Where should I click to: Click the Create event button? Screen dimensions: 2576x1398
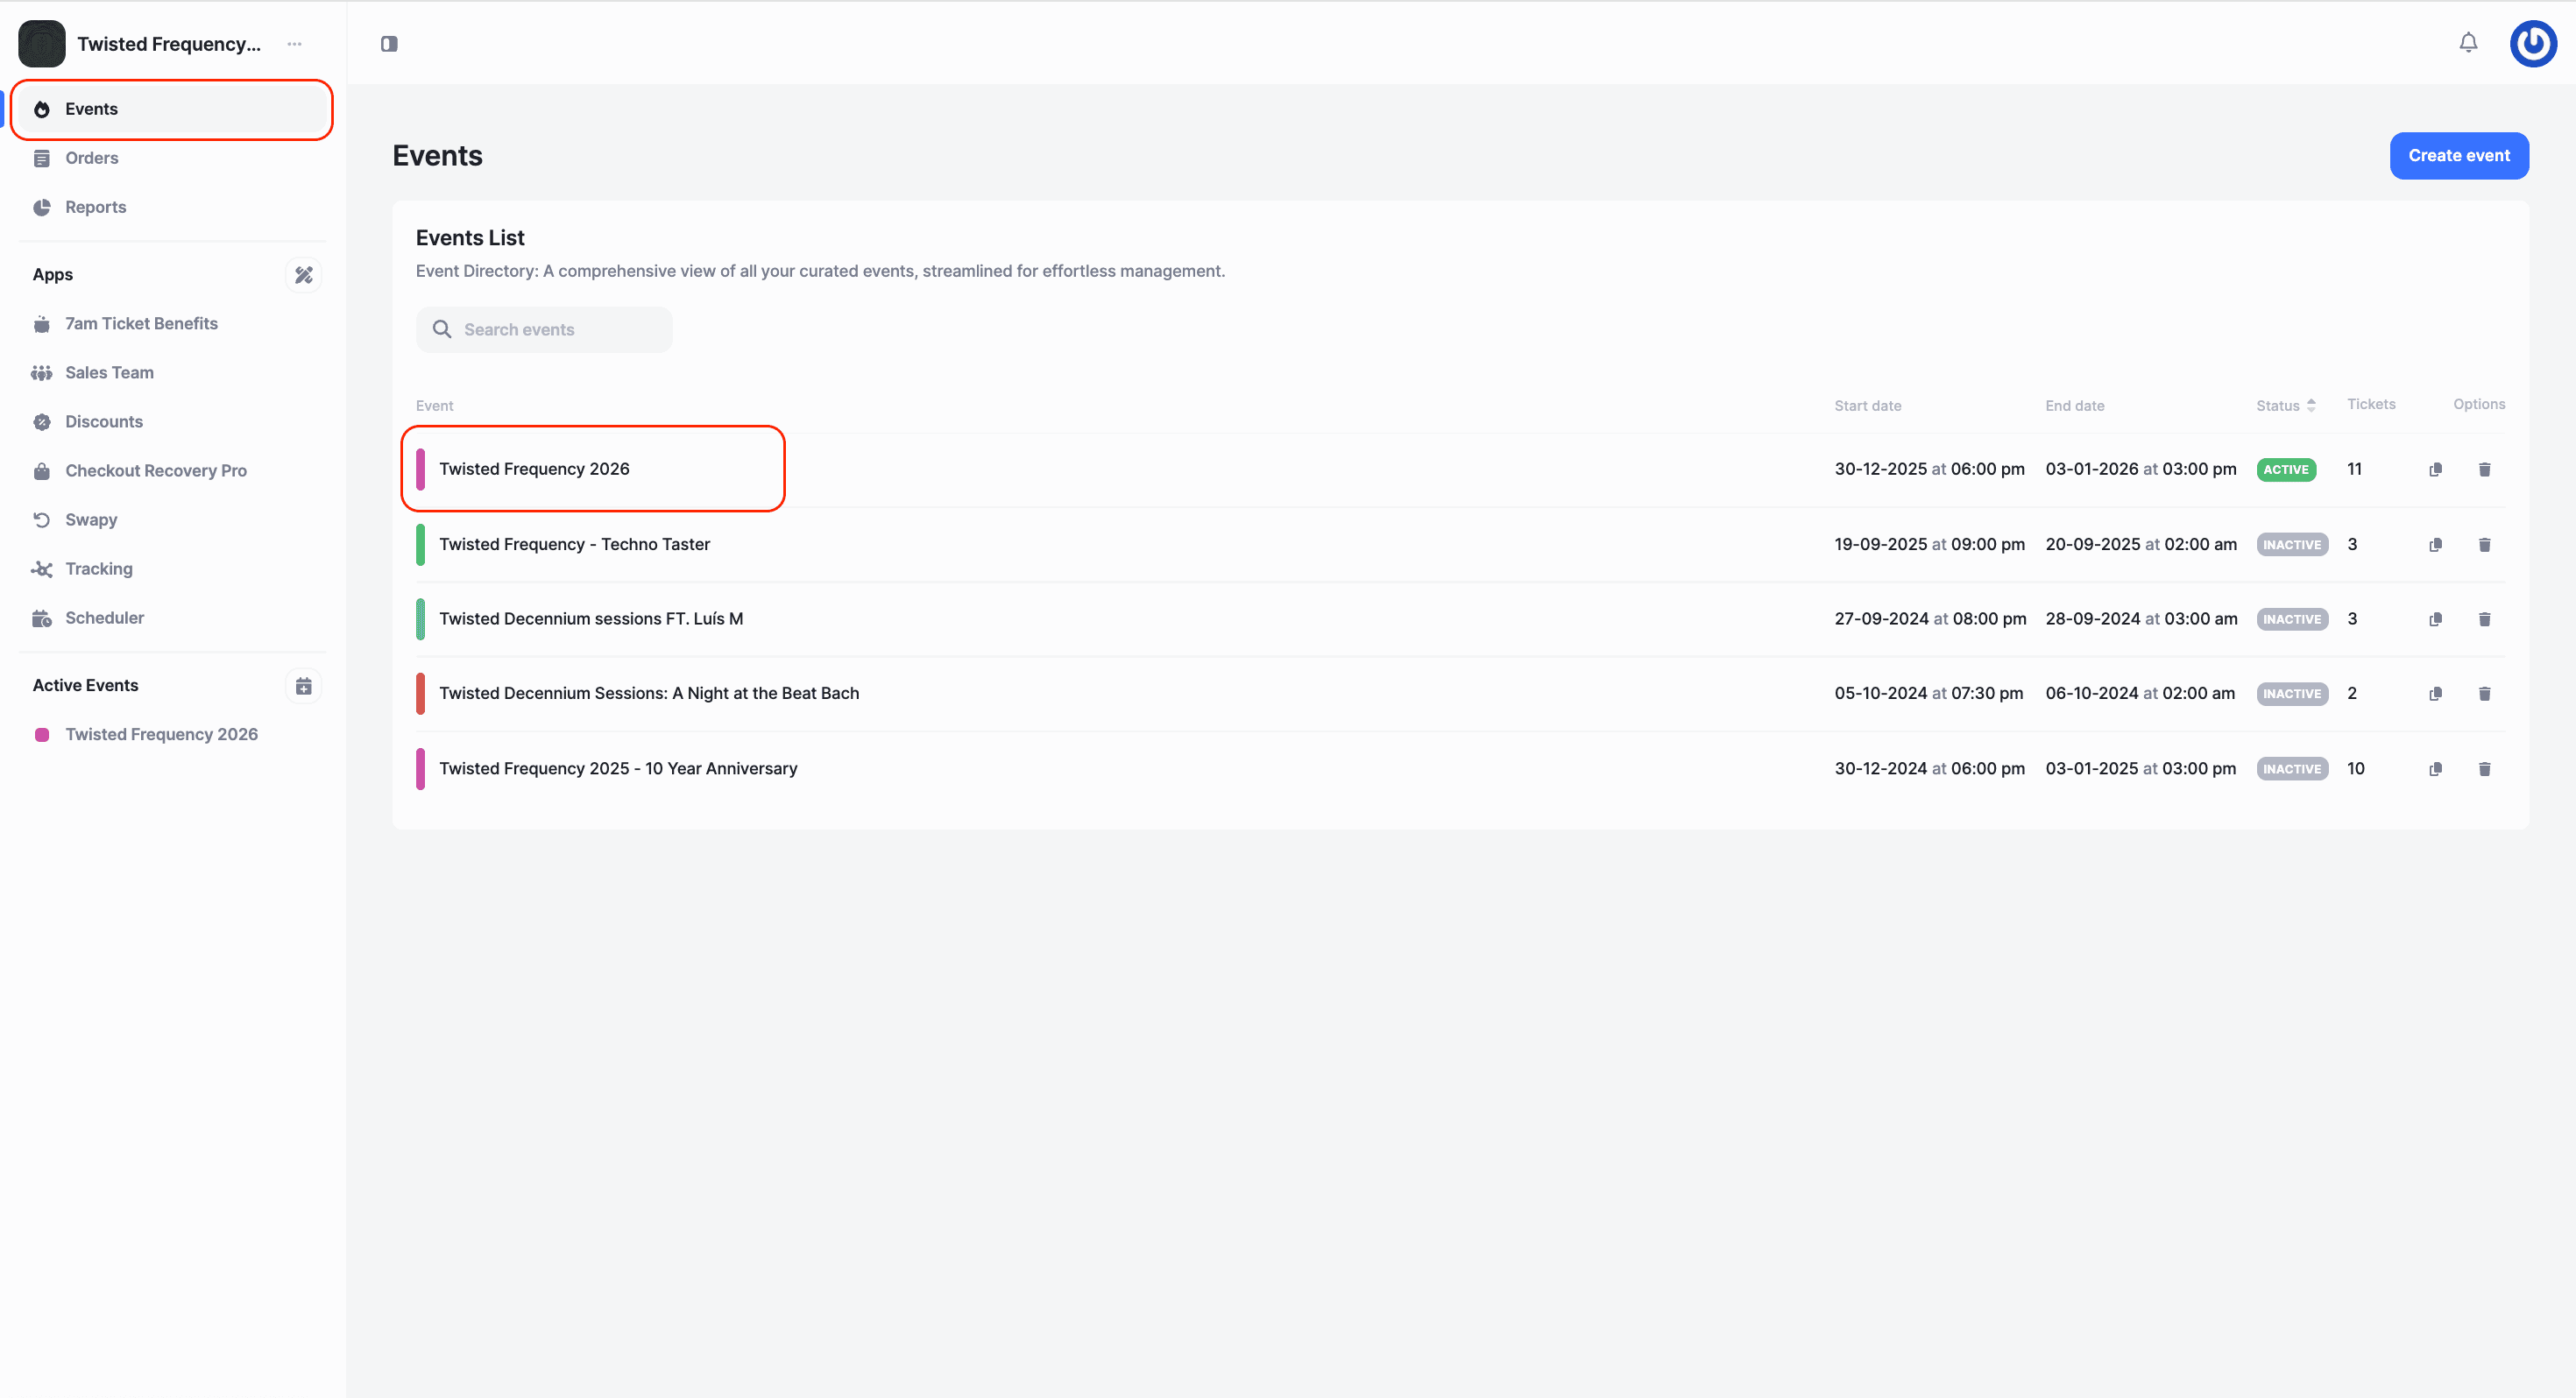point(2458,156)
